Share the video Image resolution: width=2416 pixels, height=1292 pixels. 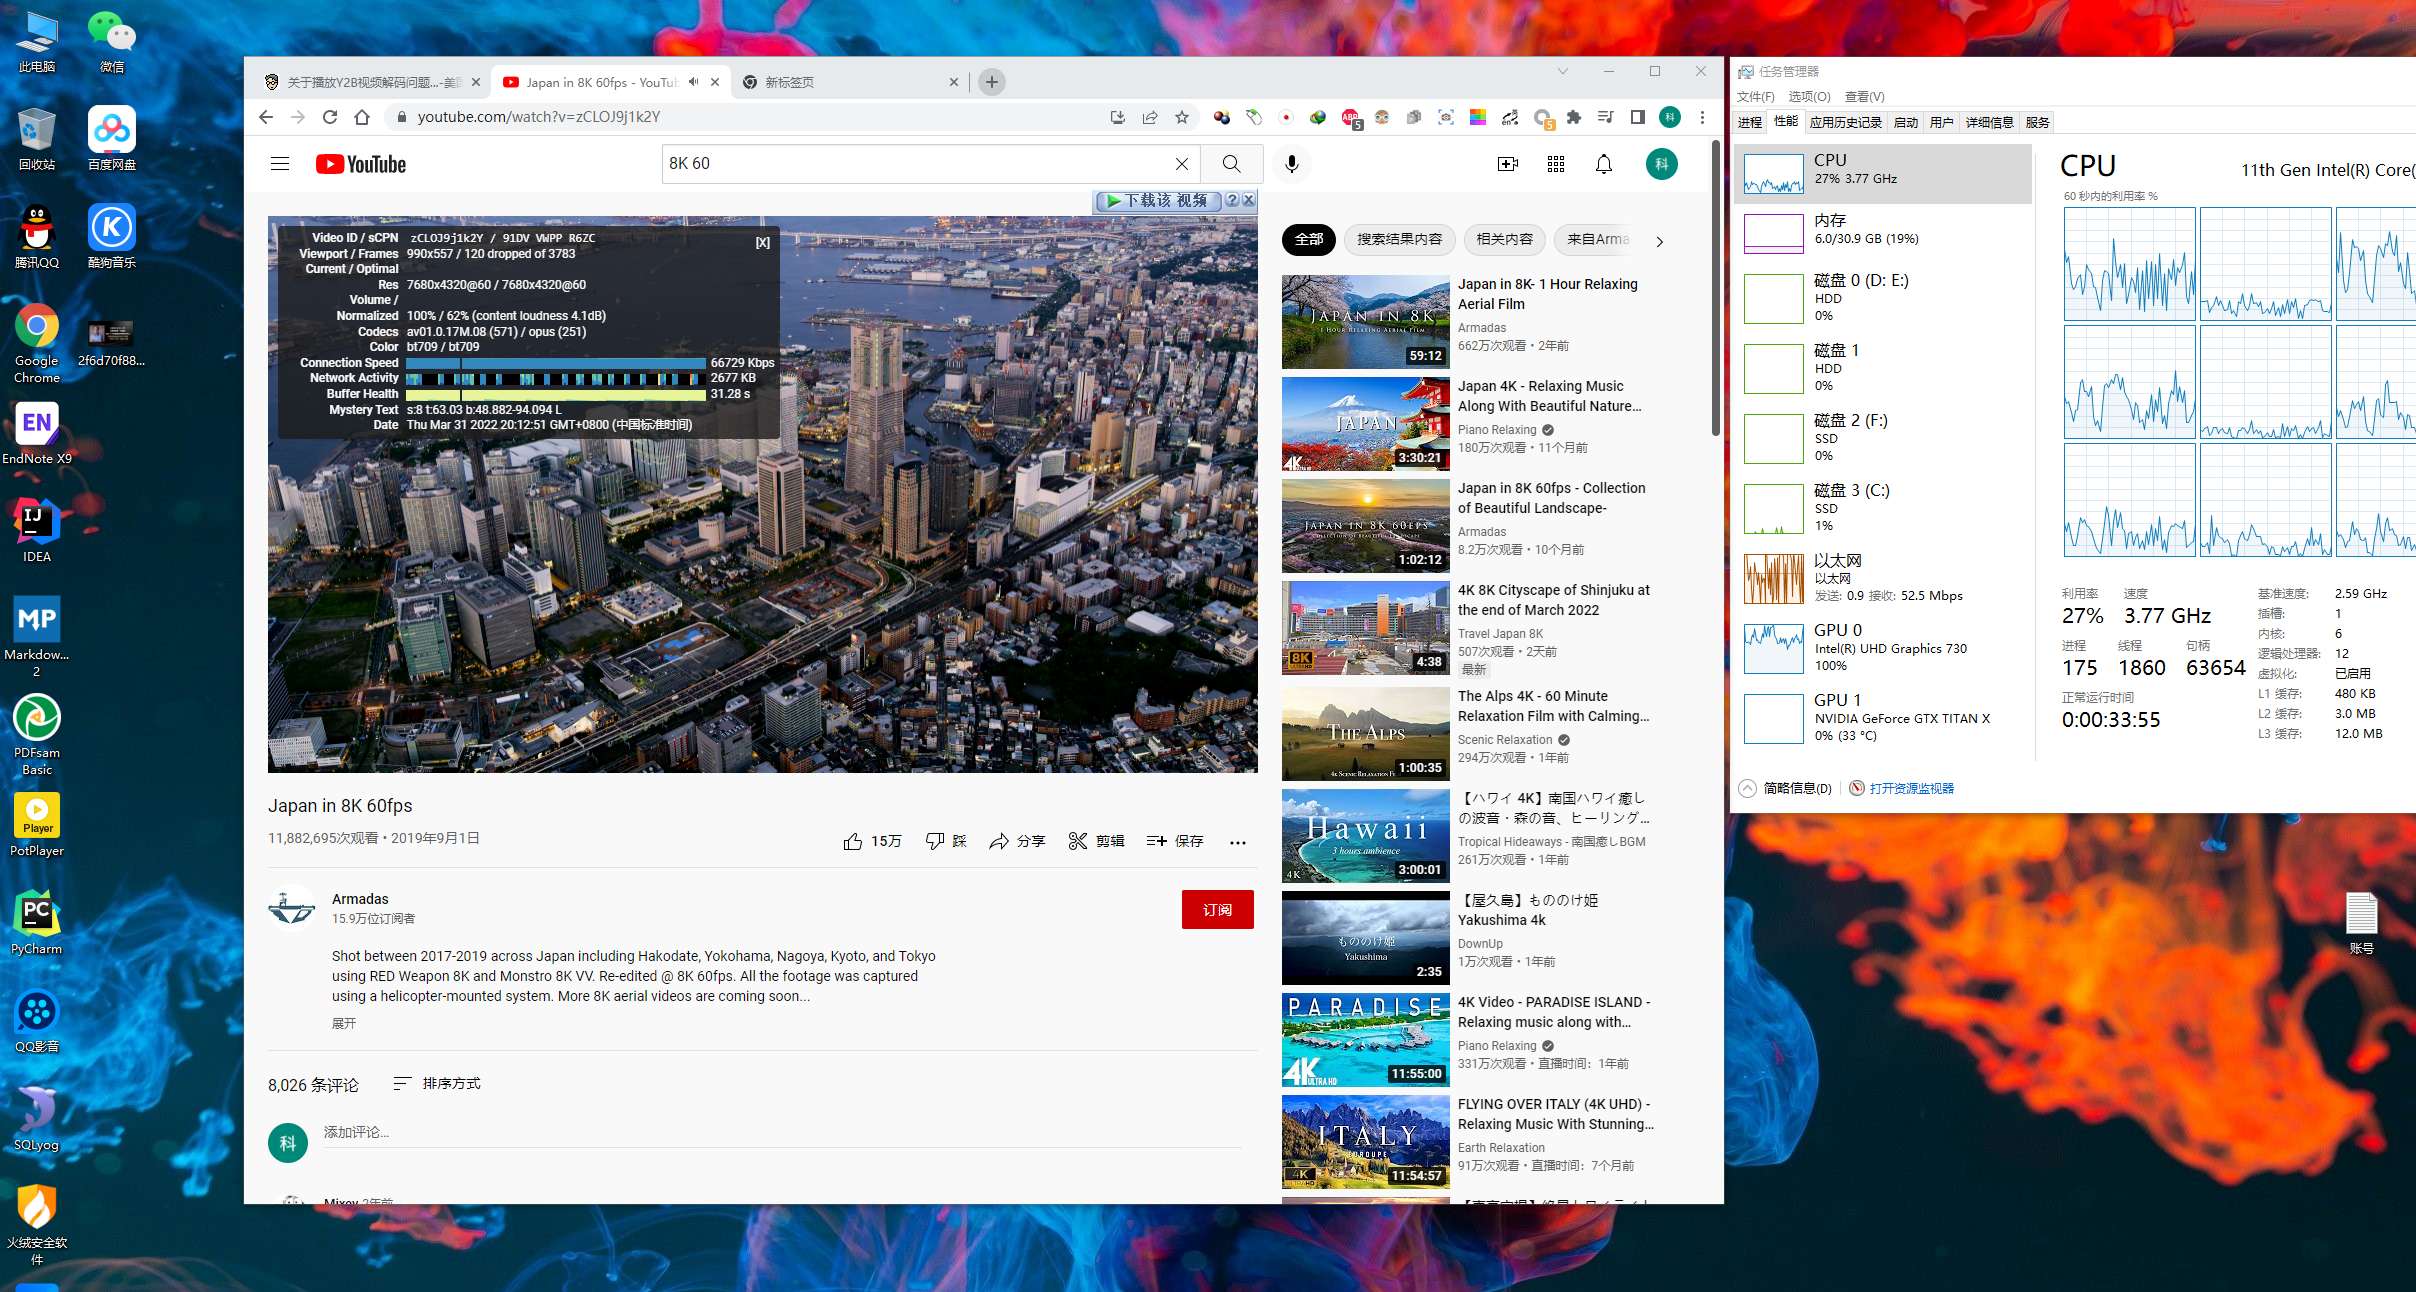(1017, 841)
